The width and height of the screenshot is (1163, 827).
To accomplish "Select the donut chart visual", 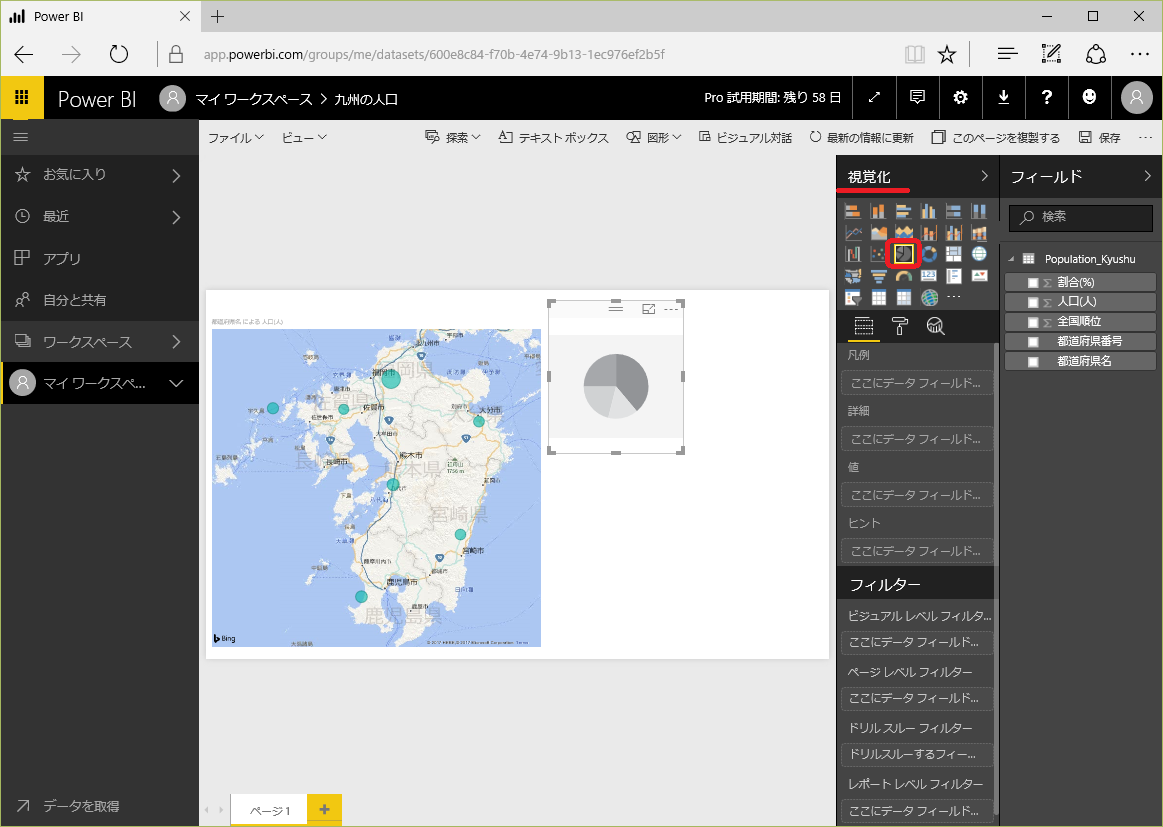I will click(929, 254).
